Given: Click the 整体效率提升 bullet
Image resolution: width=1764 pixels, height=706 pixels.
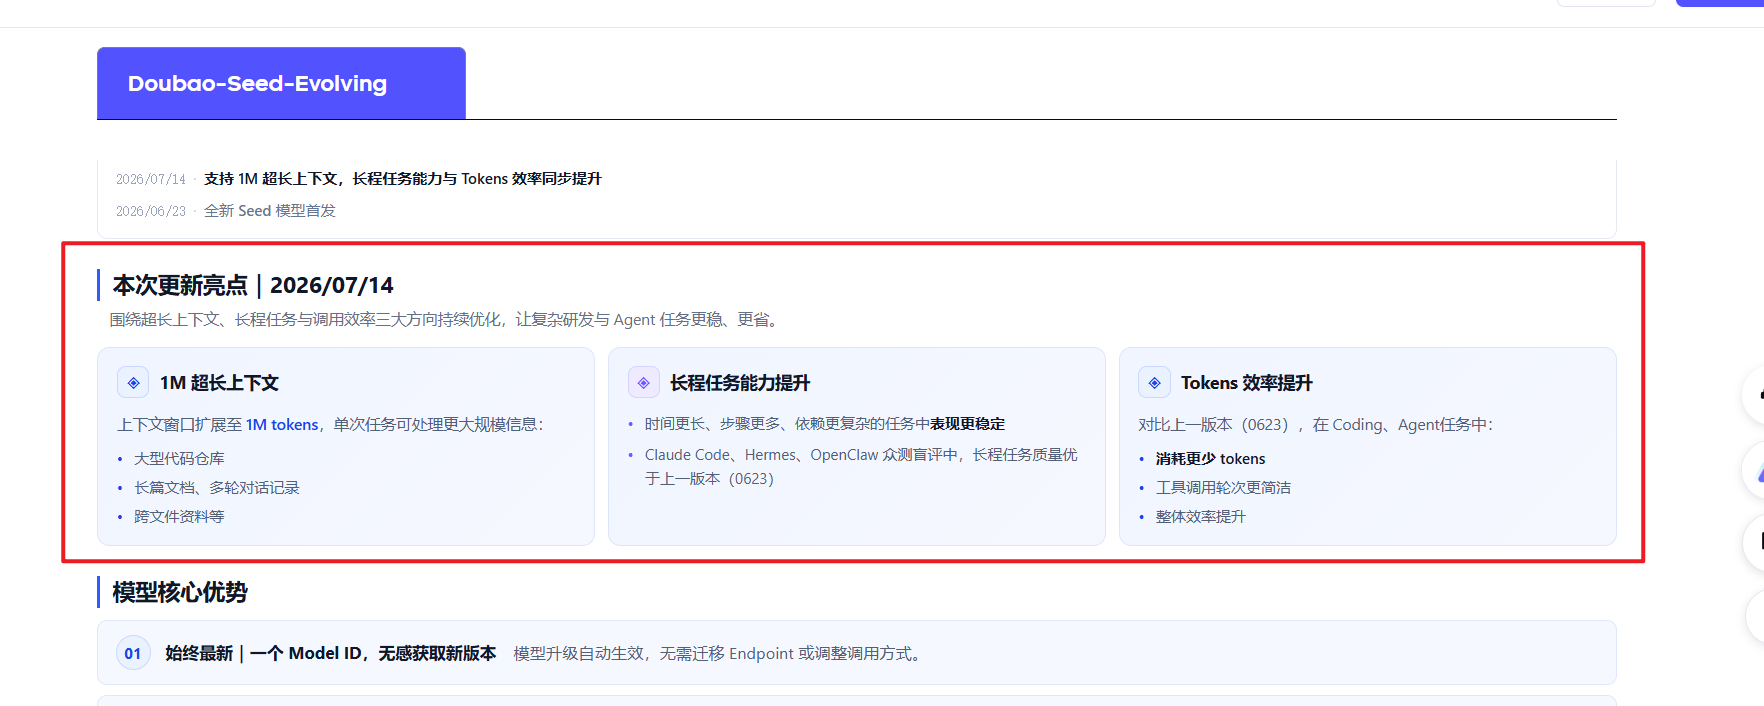Looking at the screenshot, I should tap(1200, 517).
